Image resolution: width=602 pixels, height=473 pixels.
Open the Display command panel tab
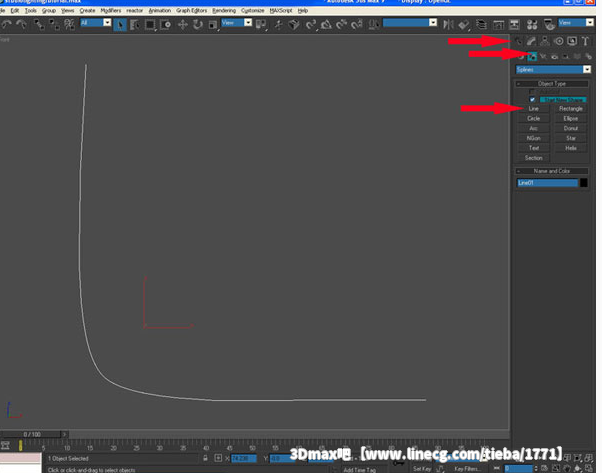[x=572, y=41]
